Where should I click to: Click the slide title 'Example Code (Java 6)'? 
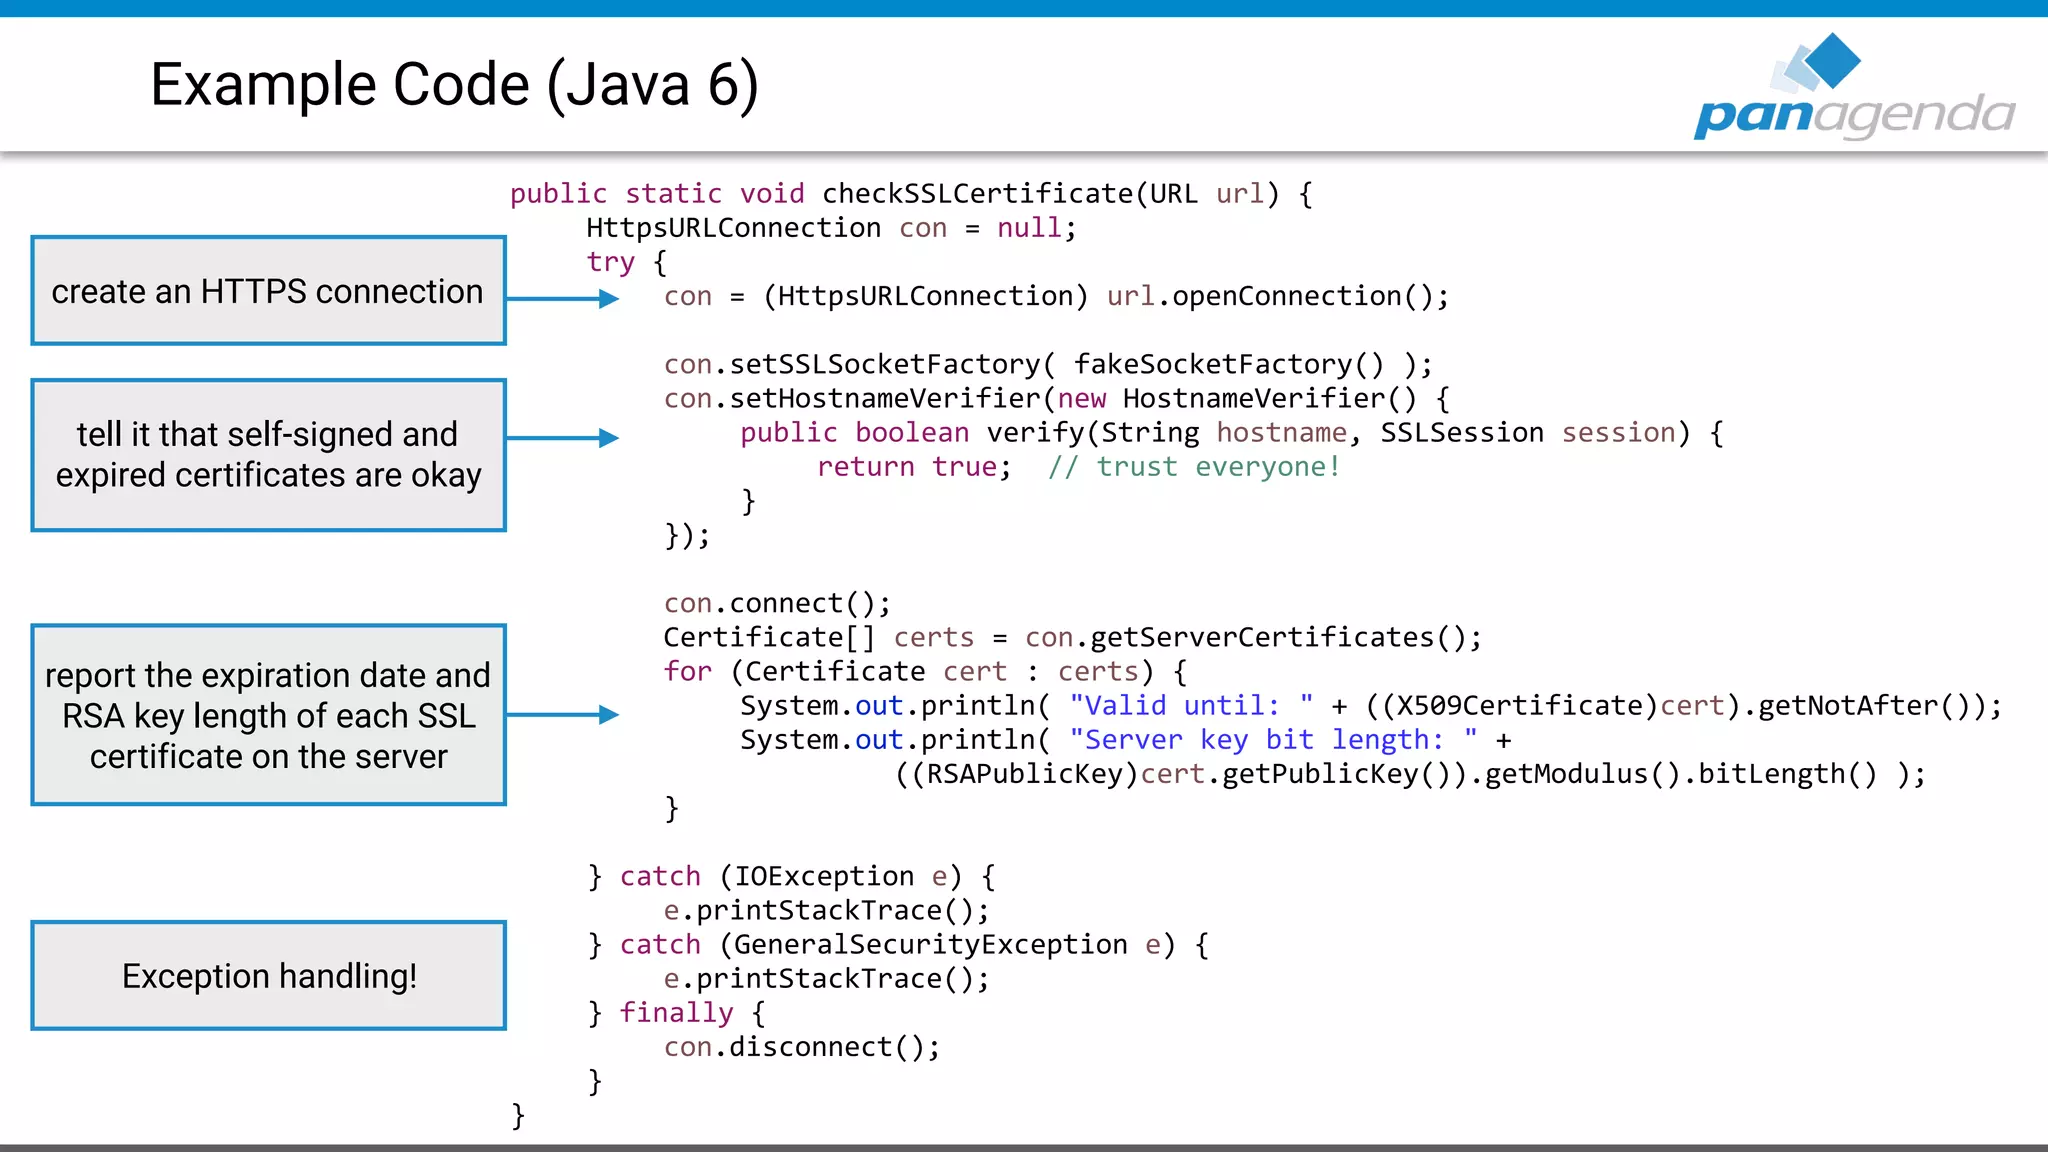454,84
